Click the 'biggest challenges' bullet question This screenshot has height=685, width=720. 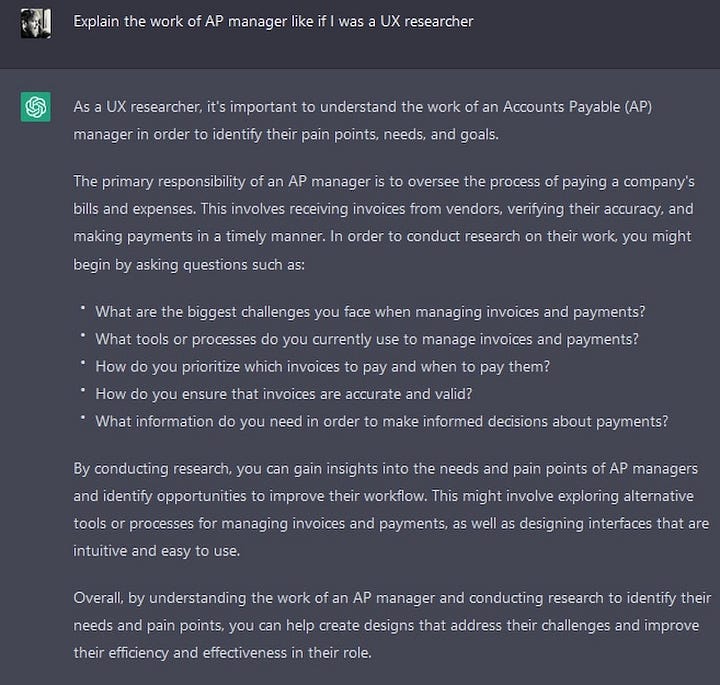coord(370,312)
